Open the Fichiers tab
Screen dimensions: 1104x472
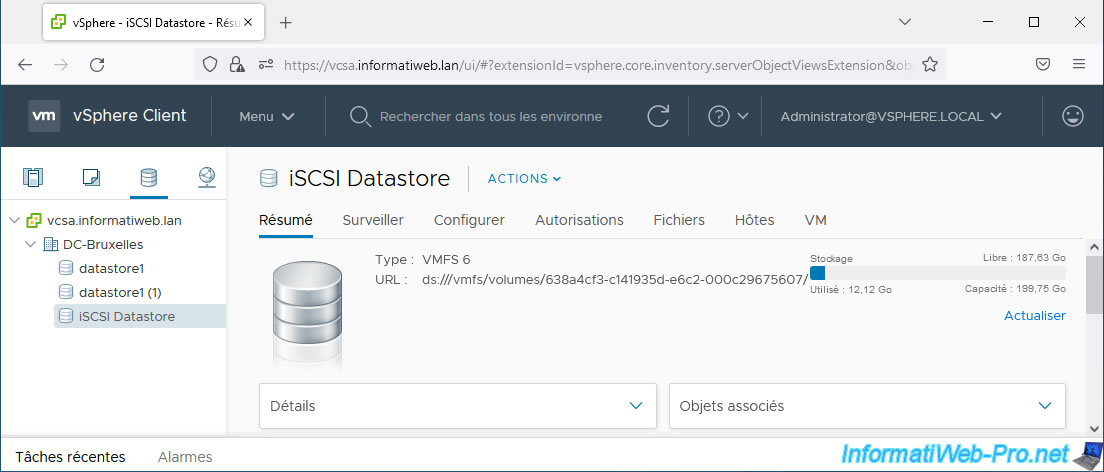tap(679, 220)
